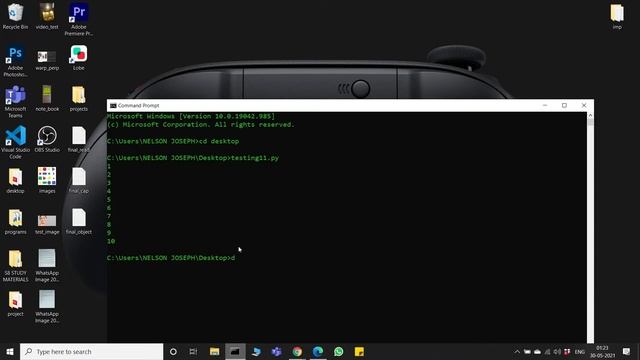Select the project folder on desktop

point(16,304)
